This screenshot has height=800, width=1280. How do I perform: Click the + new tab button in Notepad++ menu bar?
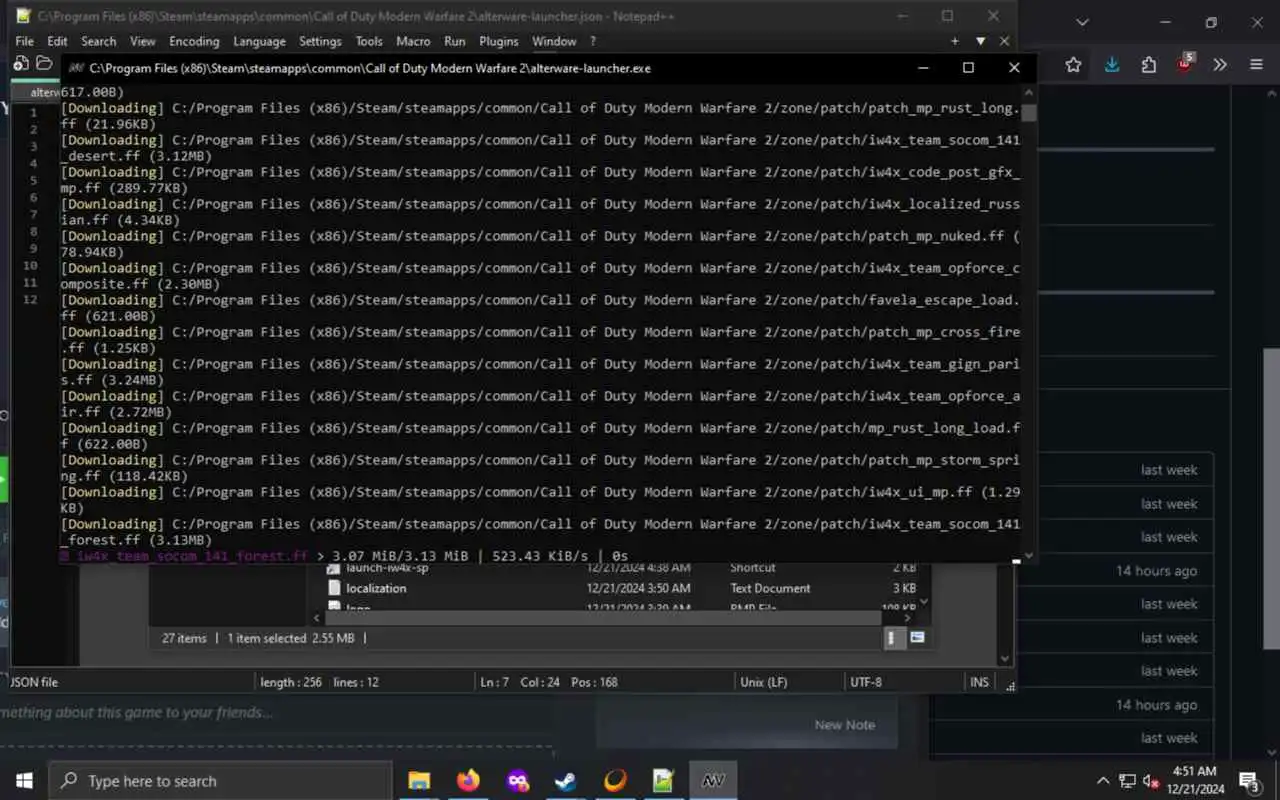[x=955, y=41]
